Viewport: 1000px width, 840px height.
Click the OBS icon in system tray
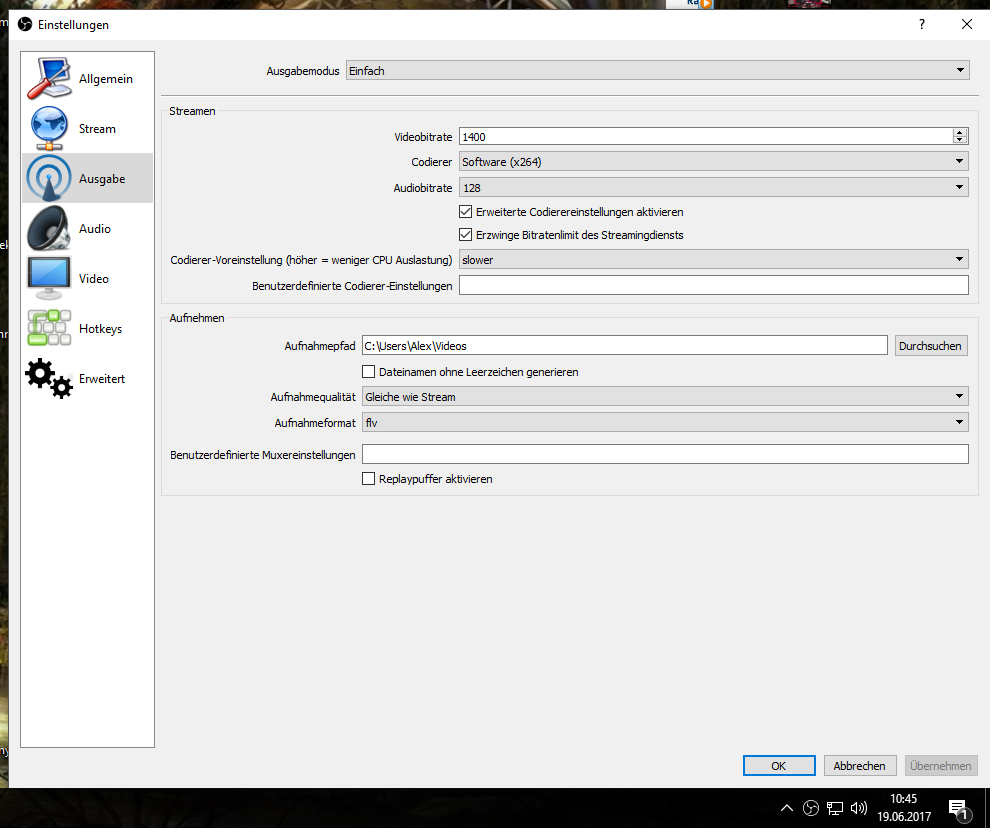coord(811,808)
